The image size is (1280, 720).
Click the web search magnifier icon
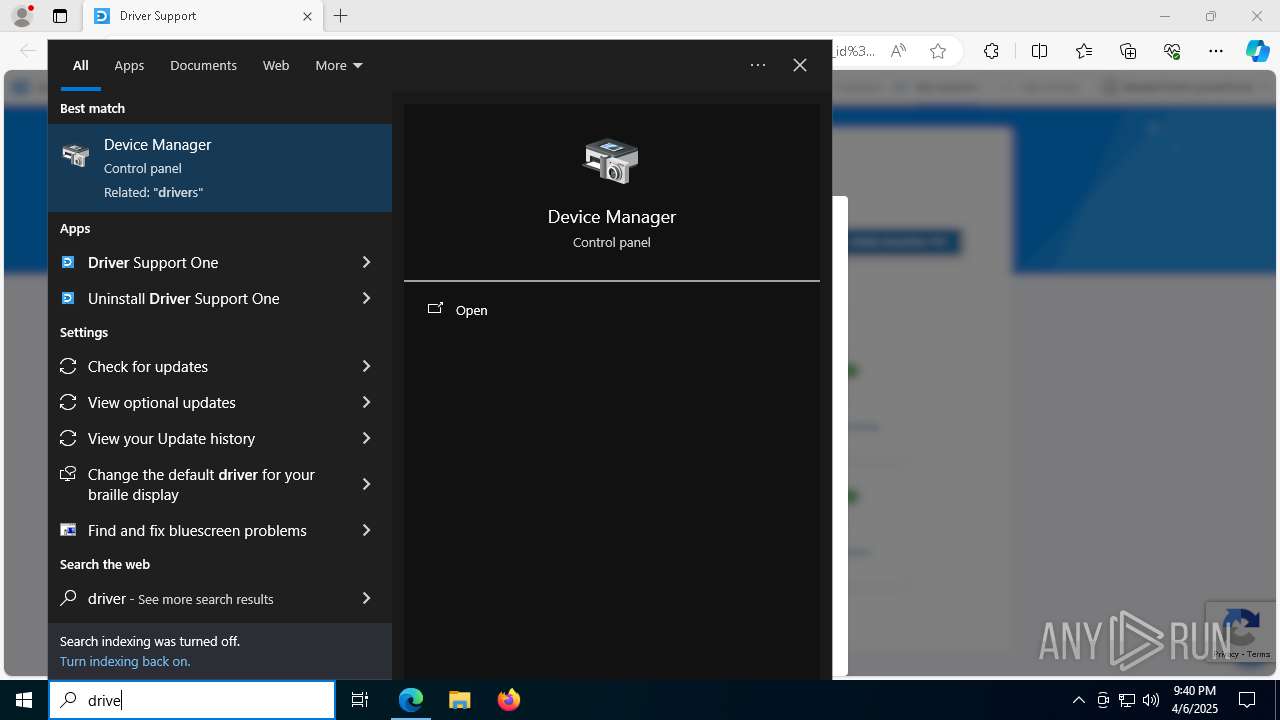68,598
